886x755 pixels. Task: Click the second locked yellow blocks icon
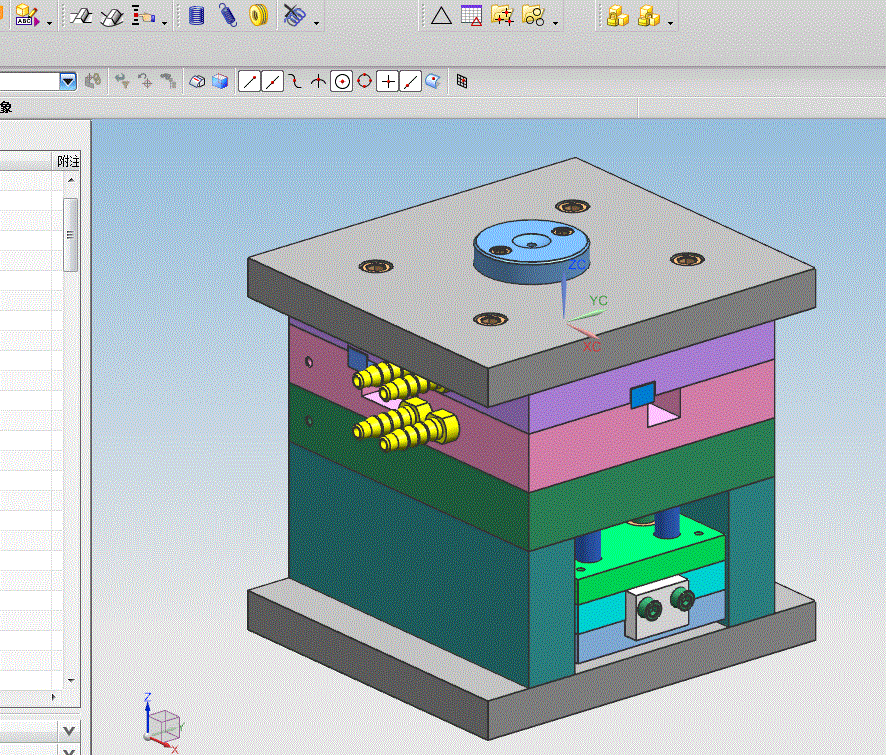[648, 15]
